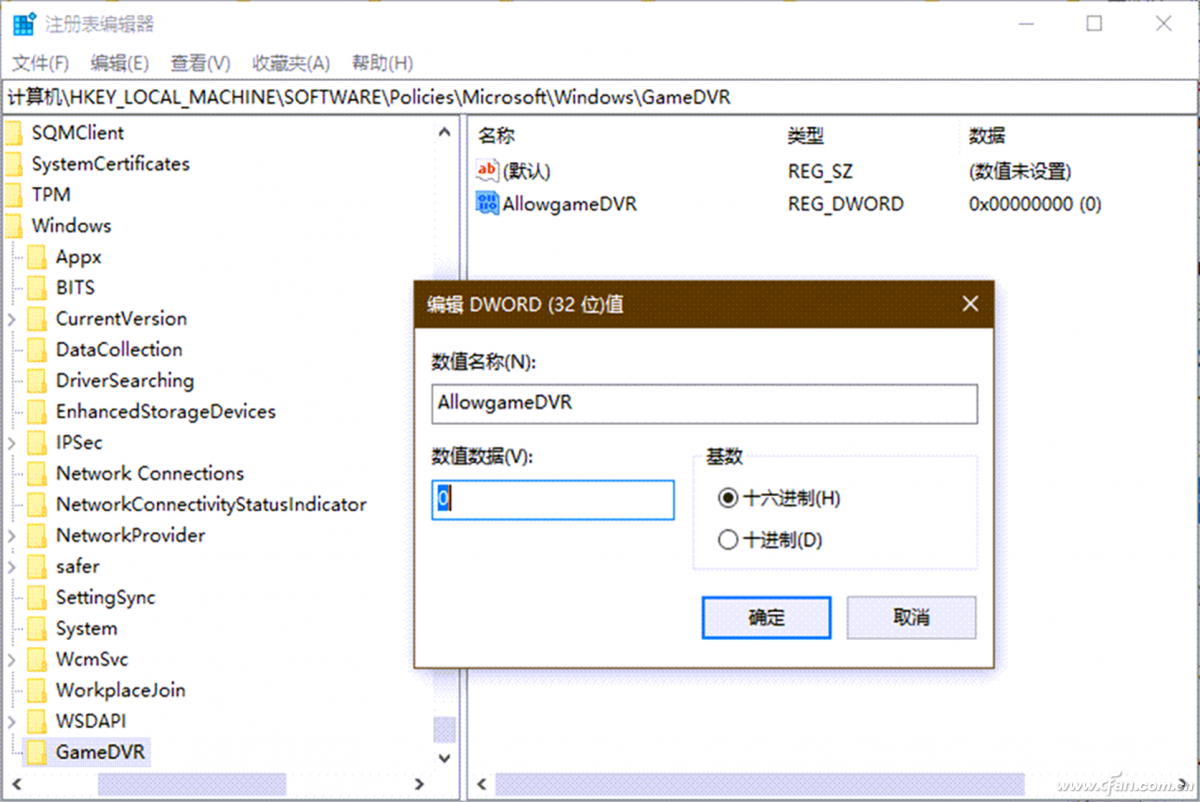Maximize the Registry Editor window
The width and height of the screenshot is (1200, 802).
(1094, 24)
